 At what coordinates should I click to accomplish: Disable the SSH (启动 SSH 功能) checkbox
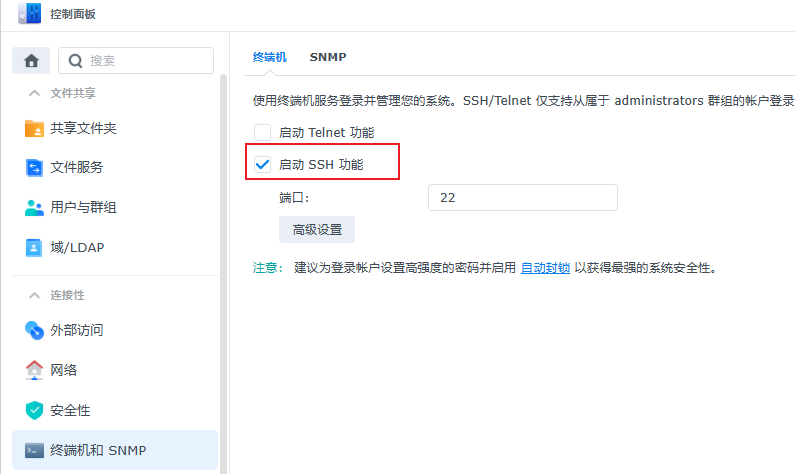tap(263, 164)
